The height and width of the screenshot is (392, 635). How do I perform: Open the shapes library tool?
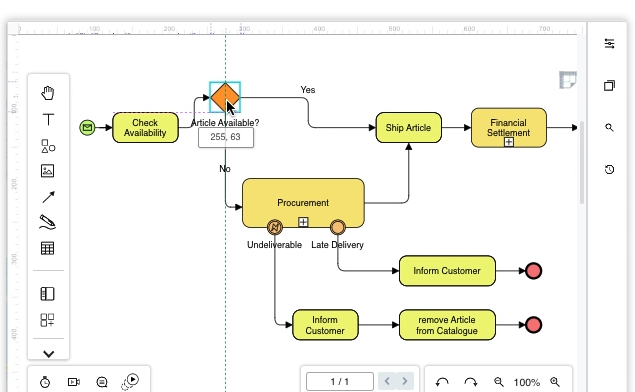pyautogui.click(x=48, y=146)
